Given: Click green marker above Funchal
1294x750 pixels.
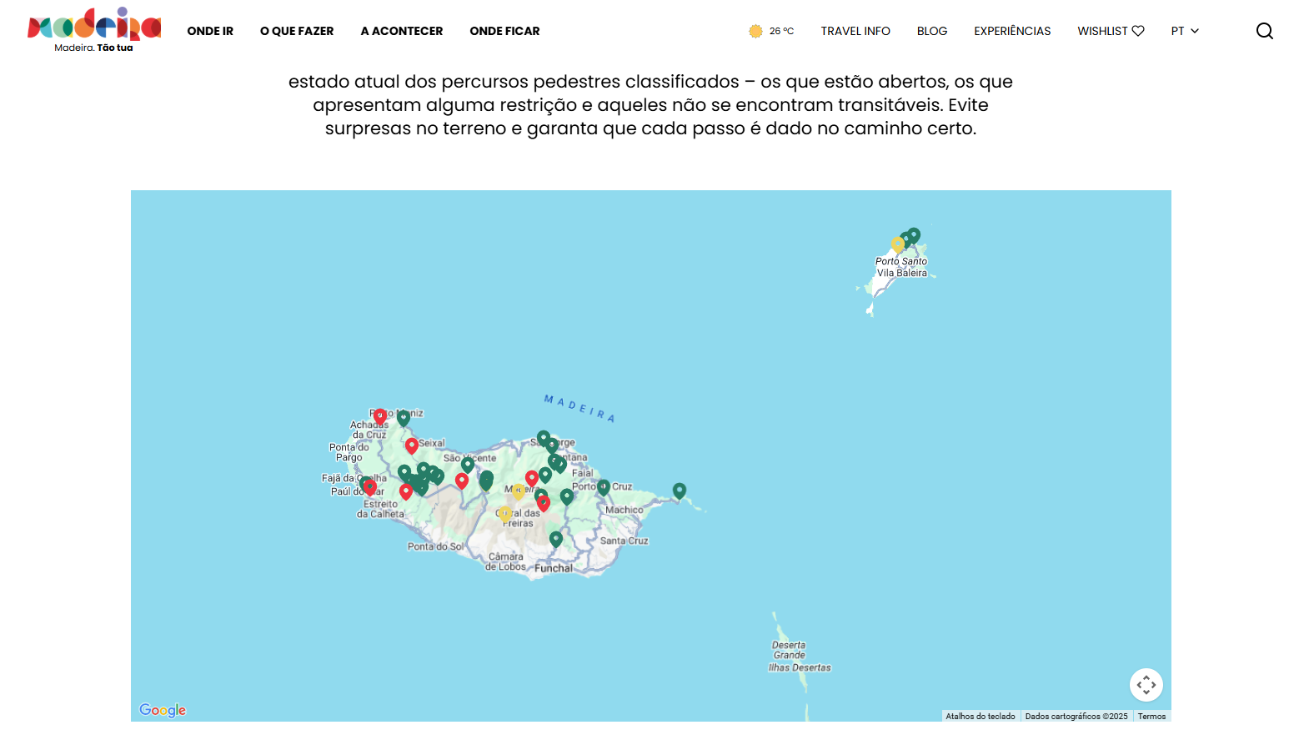Looking at the screenshot, I should pos(556,538).
